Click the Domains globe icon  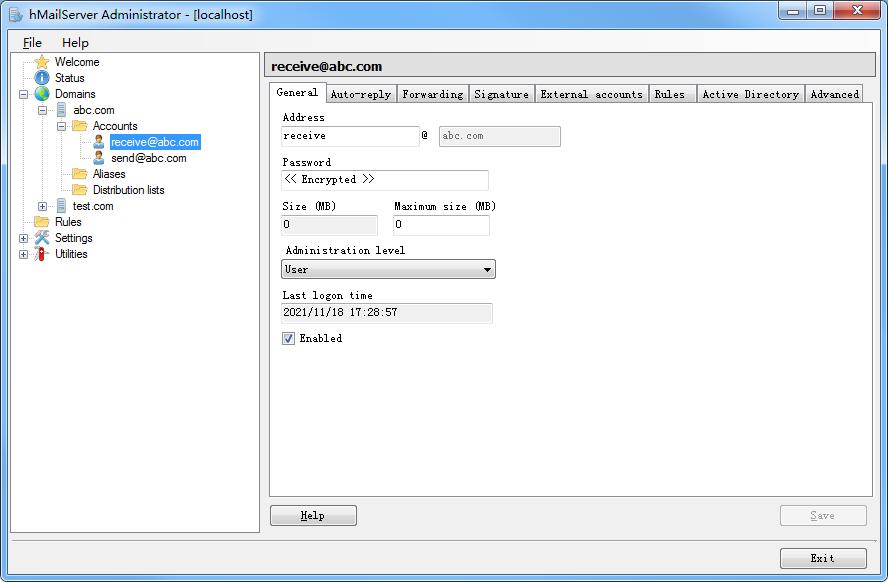tap(42, 93)
